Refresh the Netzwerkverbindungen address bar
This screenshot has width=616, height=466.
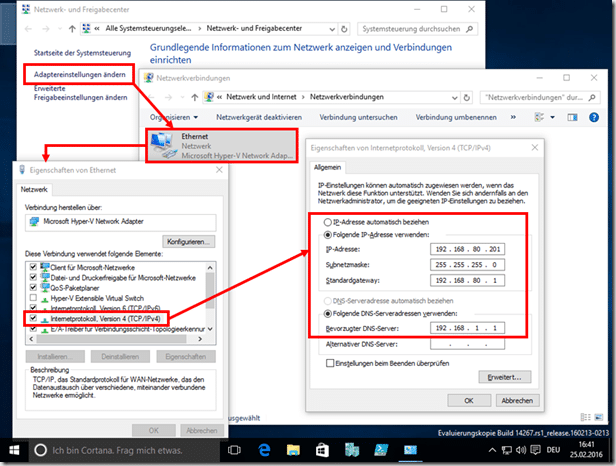pyautogui.click(x=466, y=97)
